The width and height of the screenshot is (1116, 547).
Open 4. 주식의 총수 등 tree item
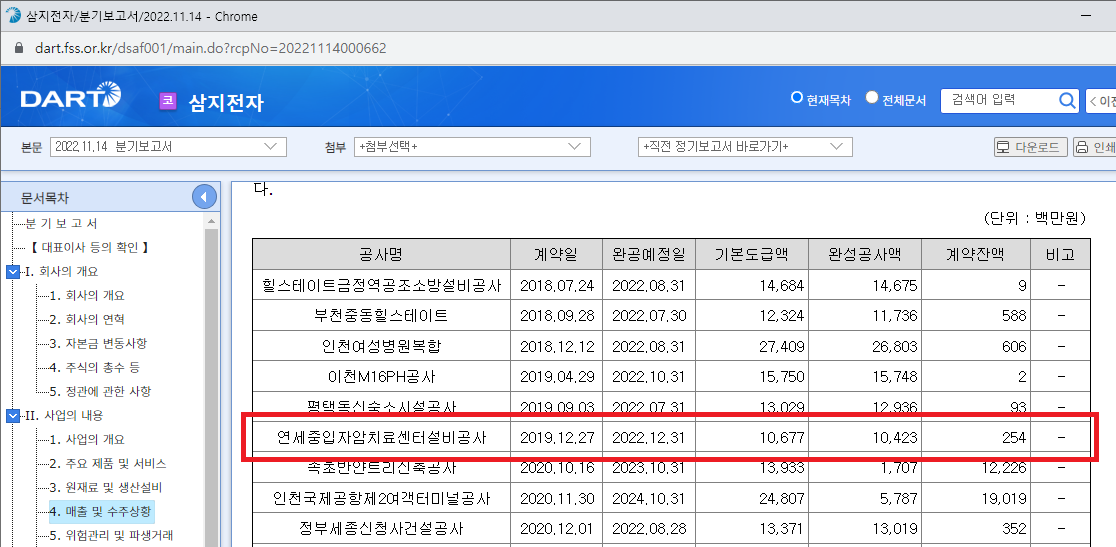point(96,368)
